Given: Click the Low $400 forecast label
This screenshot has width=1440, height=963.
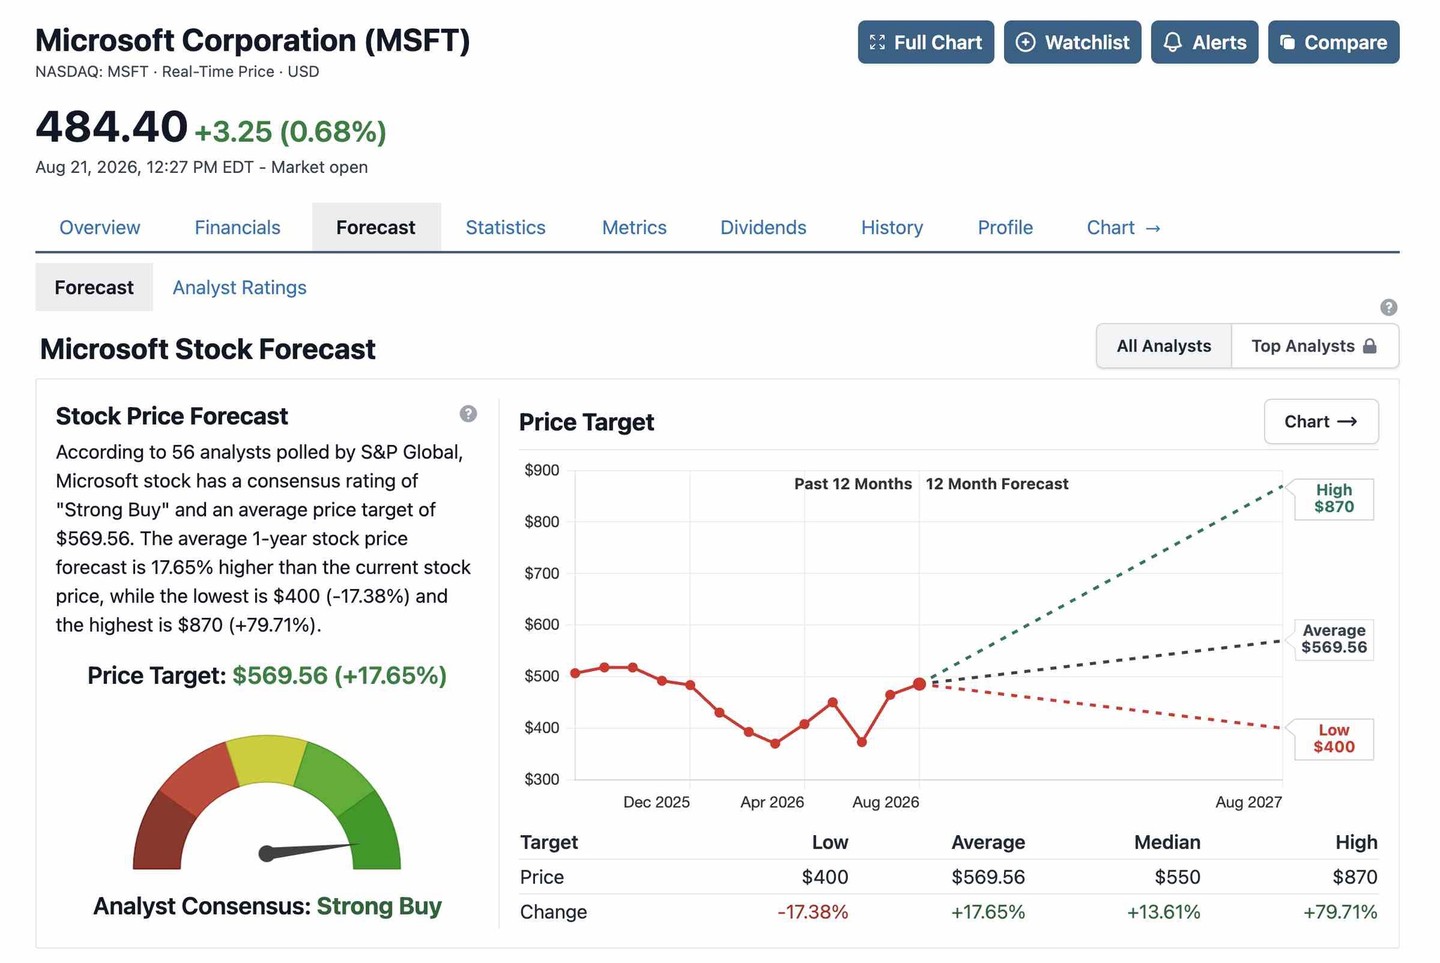Looking at the screenshot, I should 1334,739.
